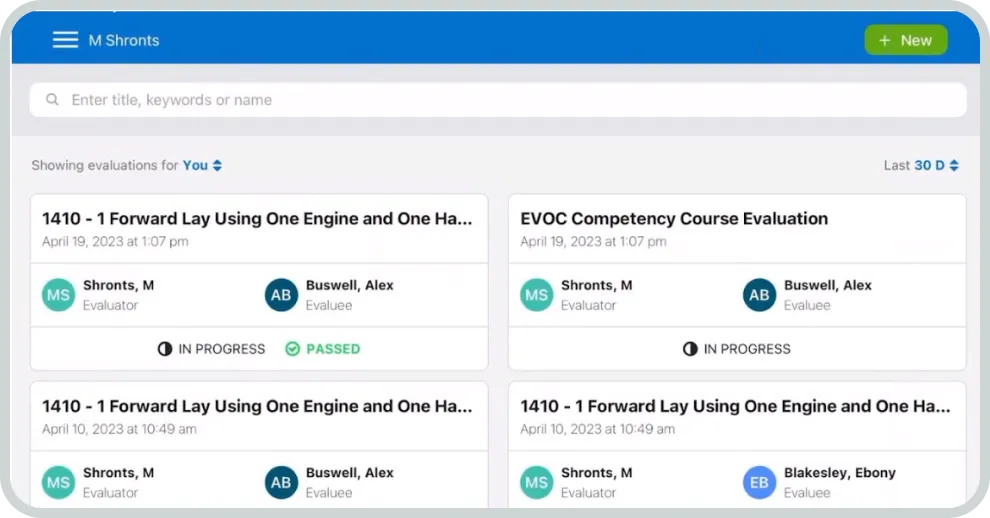
Task: Click AB avatar in bottom-left April 10 card
Action: pos(281,482)
